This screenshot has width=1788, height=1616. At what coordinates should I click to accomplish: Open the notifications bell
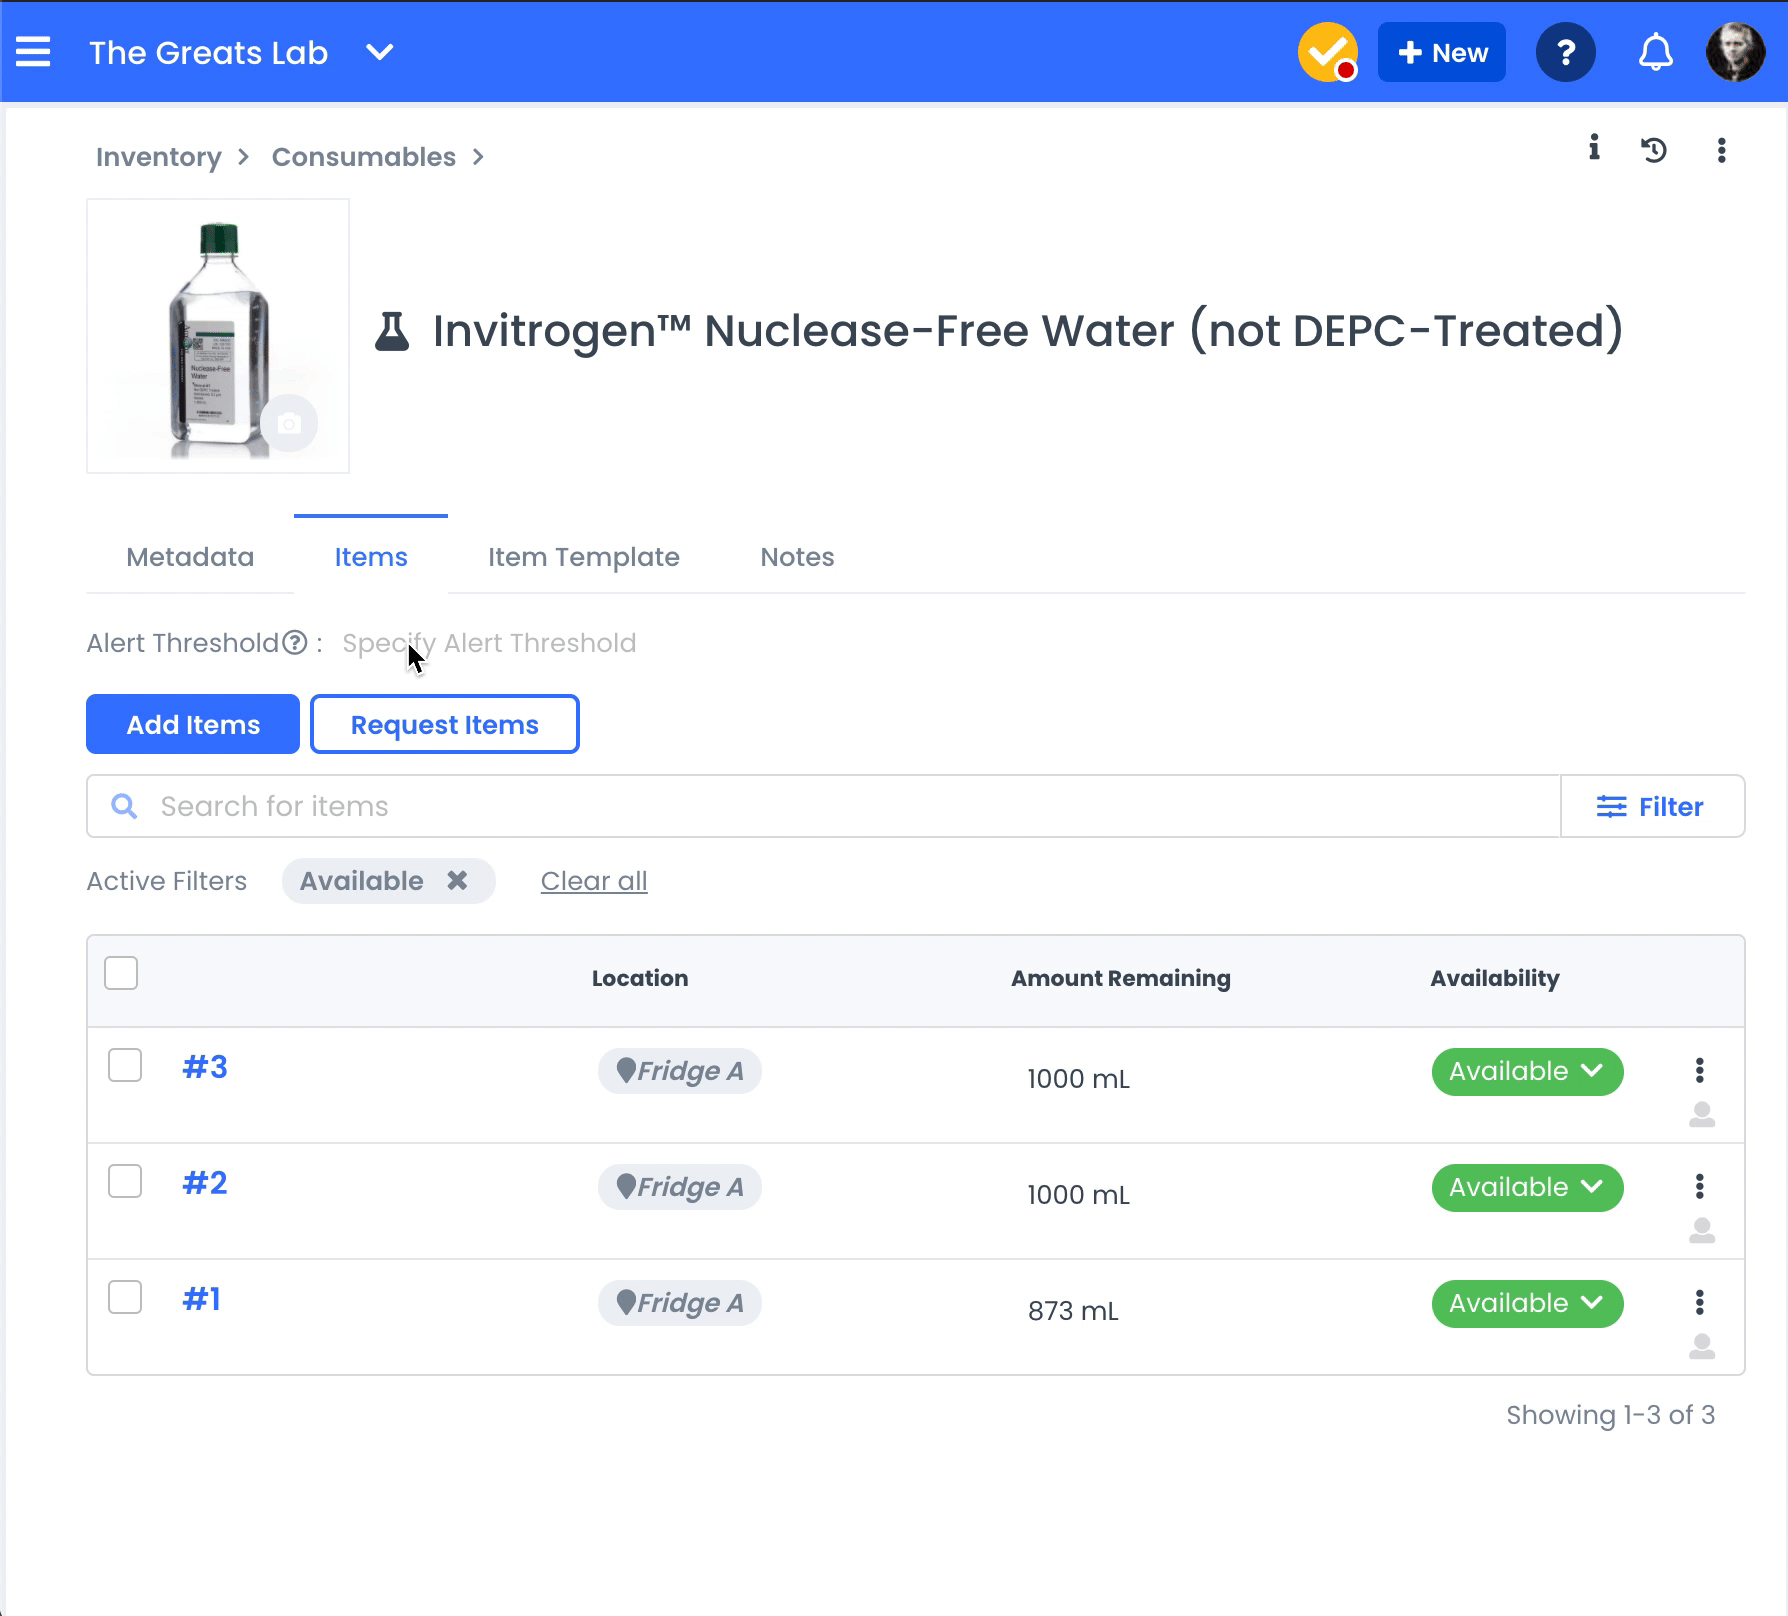[x=1656, y=52]
